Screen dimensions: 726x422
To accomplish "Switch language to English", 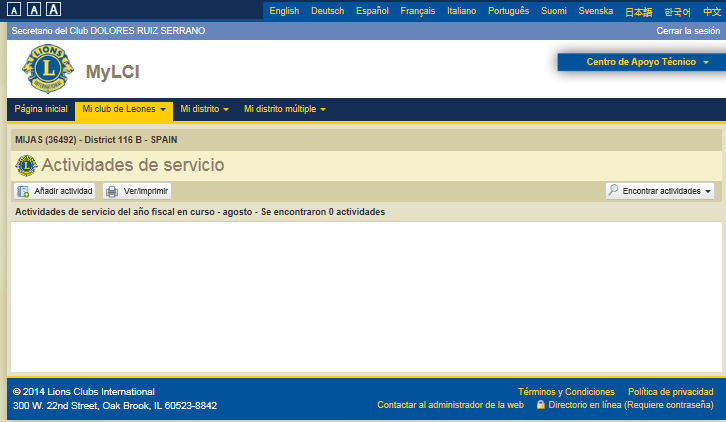I will point(284,10).
